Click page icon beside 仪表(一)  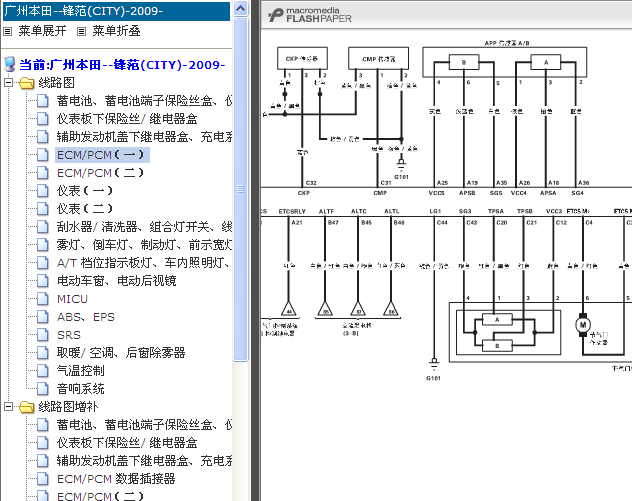(43, 191)
